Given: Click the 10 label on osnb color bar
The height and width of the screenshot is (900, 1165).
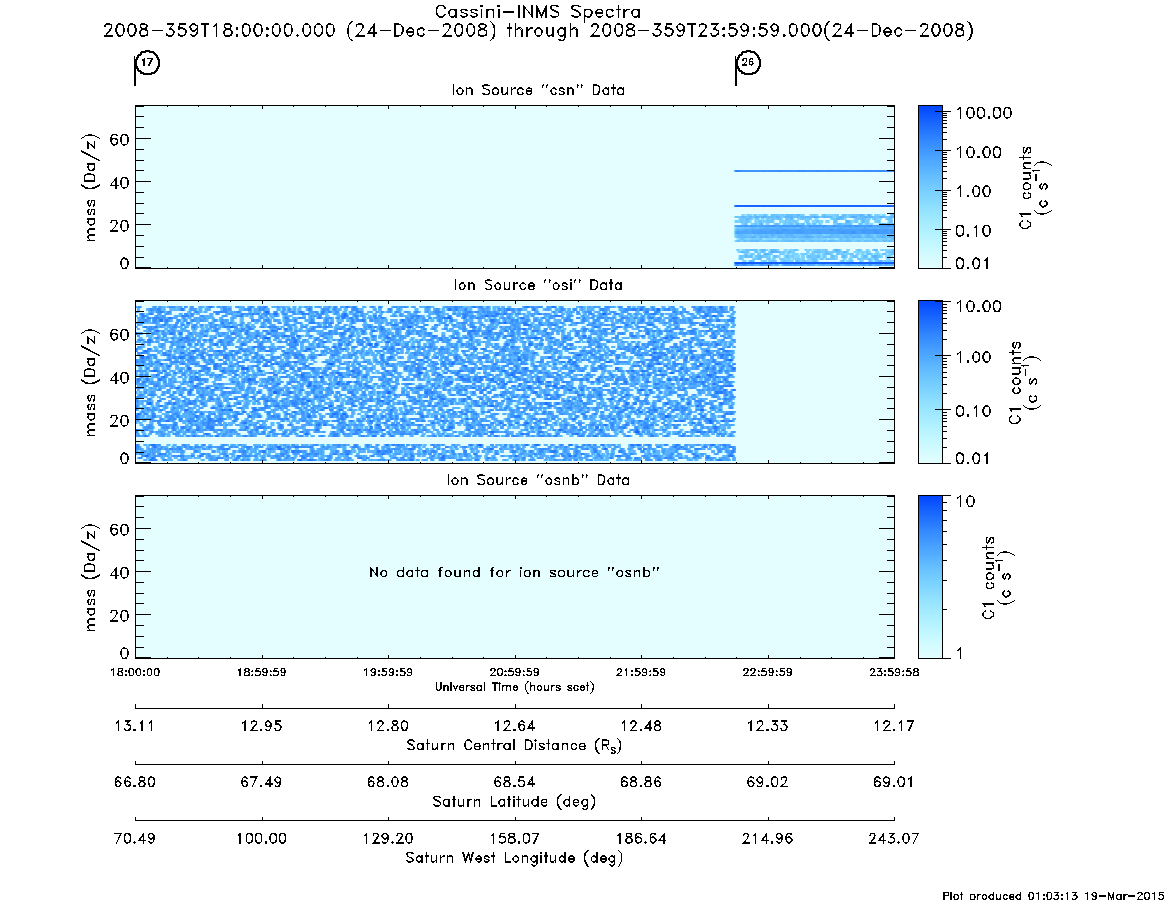Looking at the screenshot, I should coord(965,502).
